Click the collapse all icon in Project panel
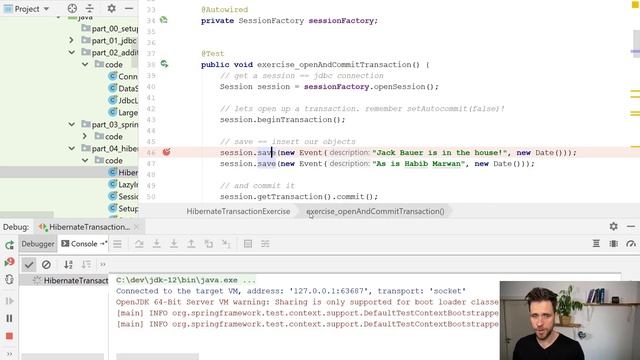 pyautogui.click(x=90, y=9)
